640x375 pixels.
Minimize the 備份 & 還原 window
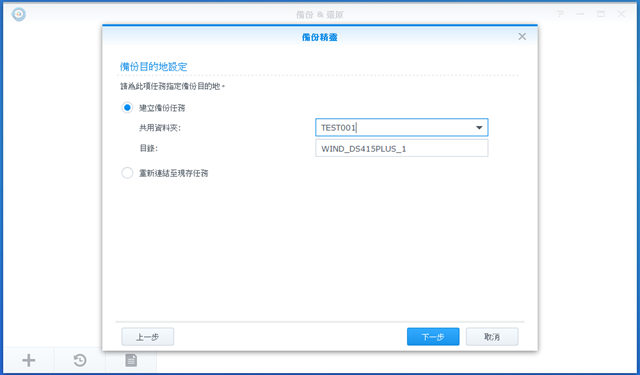pos(580,14)
